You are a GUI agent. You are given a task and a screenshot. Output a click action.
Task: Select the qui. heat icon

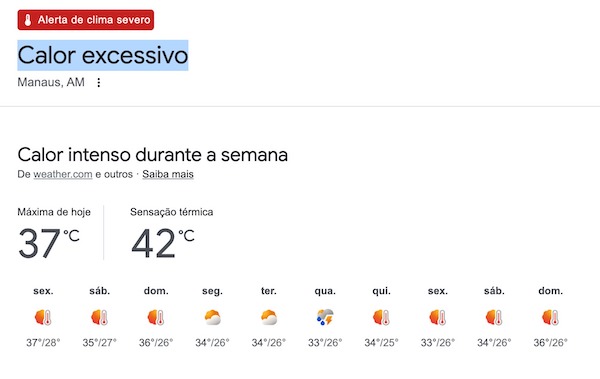(382, 317)
